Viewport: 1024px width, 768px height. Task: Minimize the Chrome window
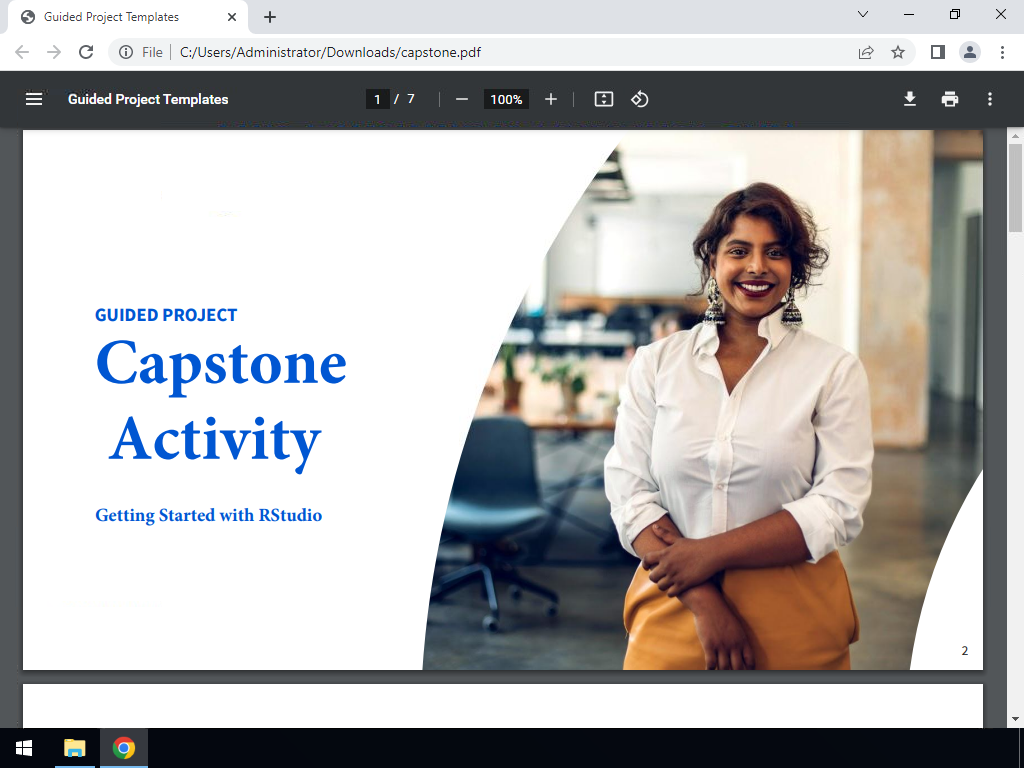point(908,14)
